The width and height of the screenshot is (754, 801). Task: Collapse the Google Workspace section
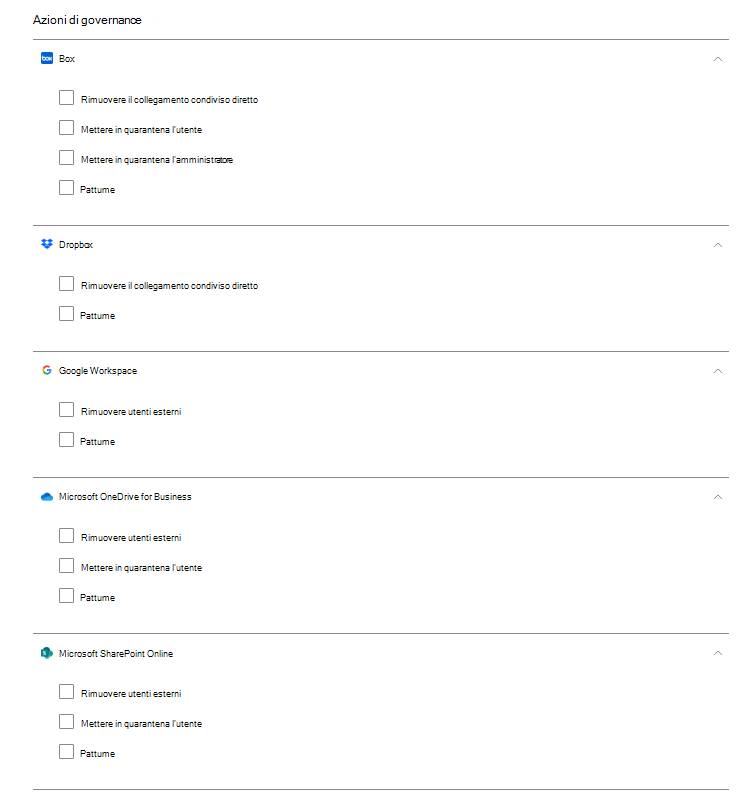[x=718, y=371]
